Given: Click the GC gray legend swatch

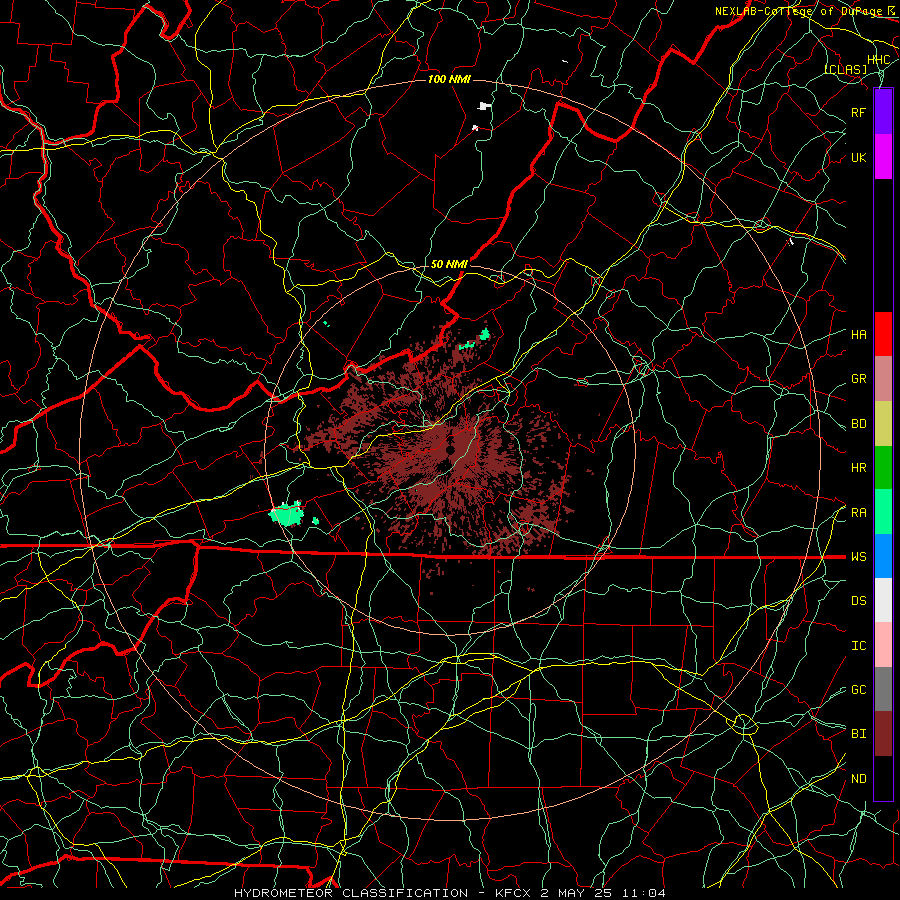Looking at the screenshot, I should (883, 689).
